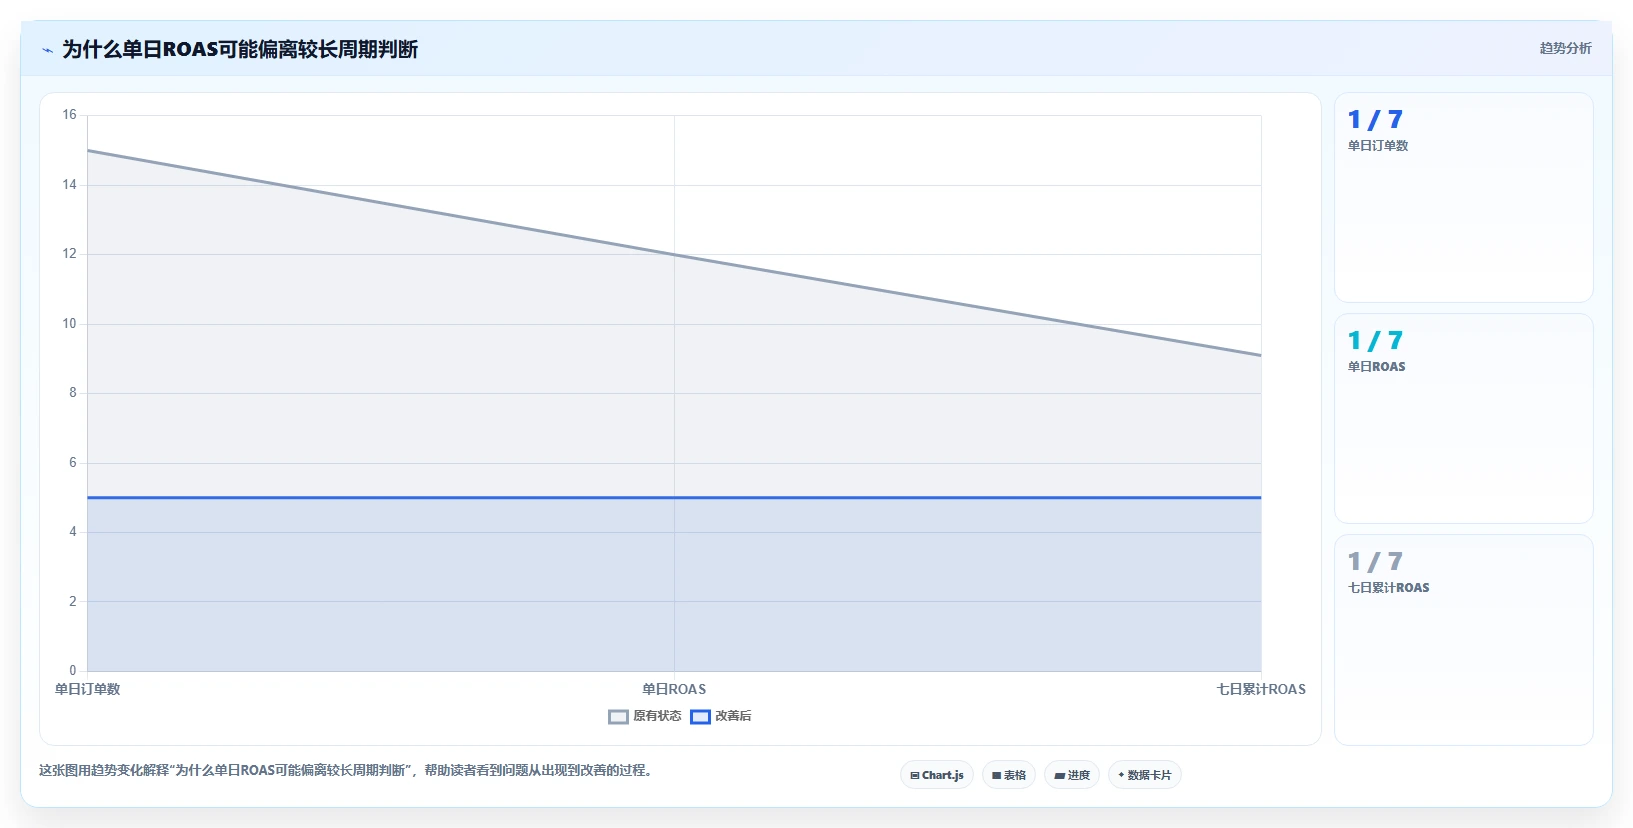Click the y-axis value 2
Screen dimensions: 1633x828
(x=72, y=602)
